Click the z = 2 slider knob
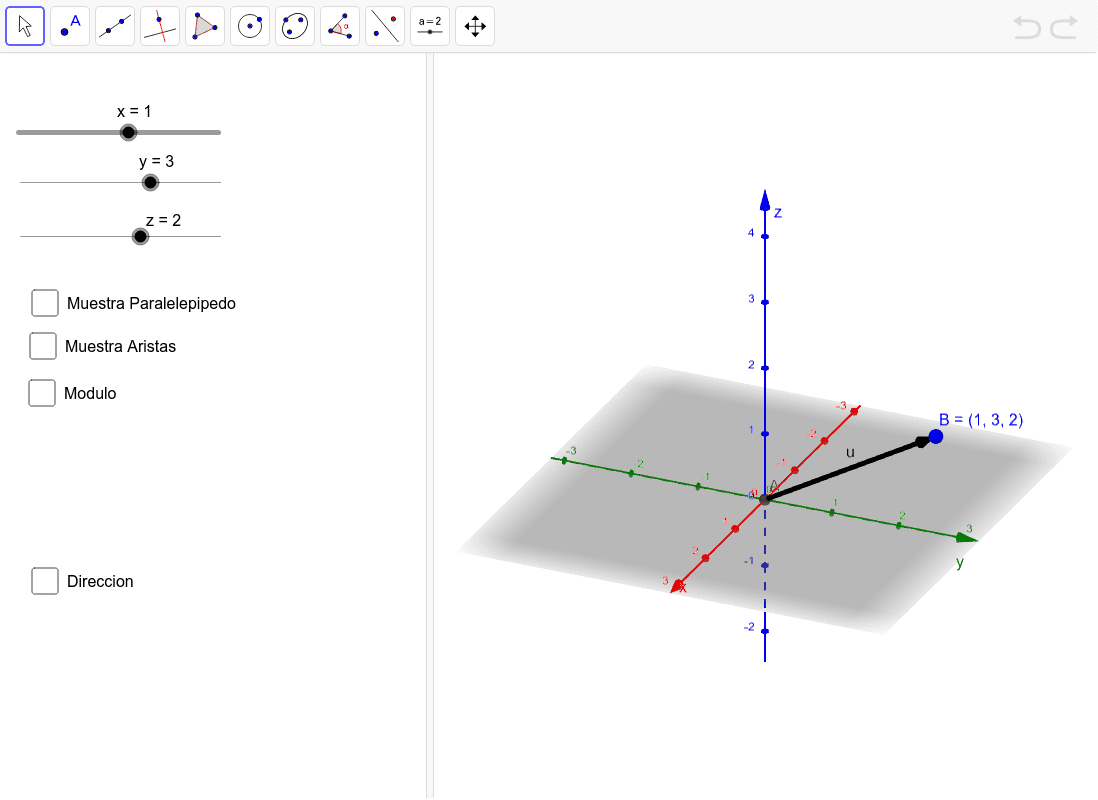 [x=141, y=236]
